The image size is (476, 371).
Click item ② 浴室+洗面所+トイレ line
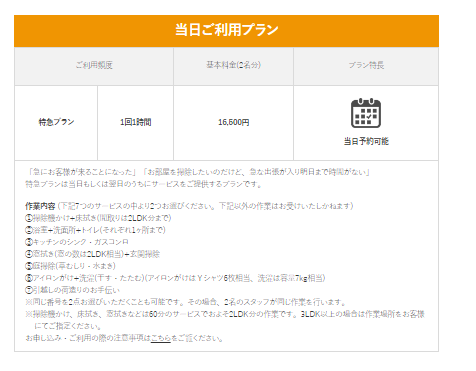pos(96,230)
